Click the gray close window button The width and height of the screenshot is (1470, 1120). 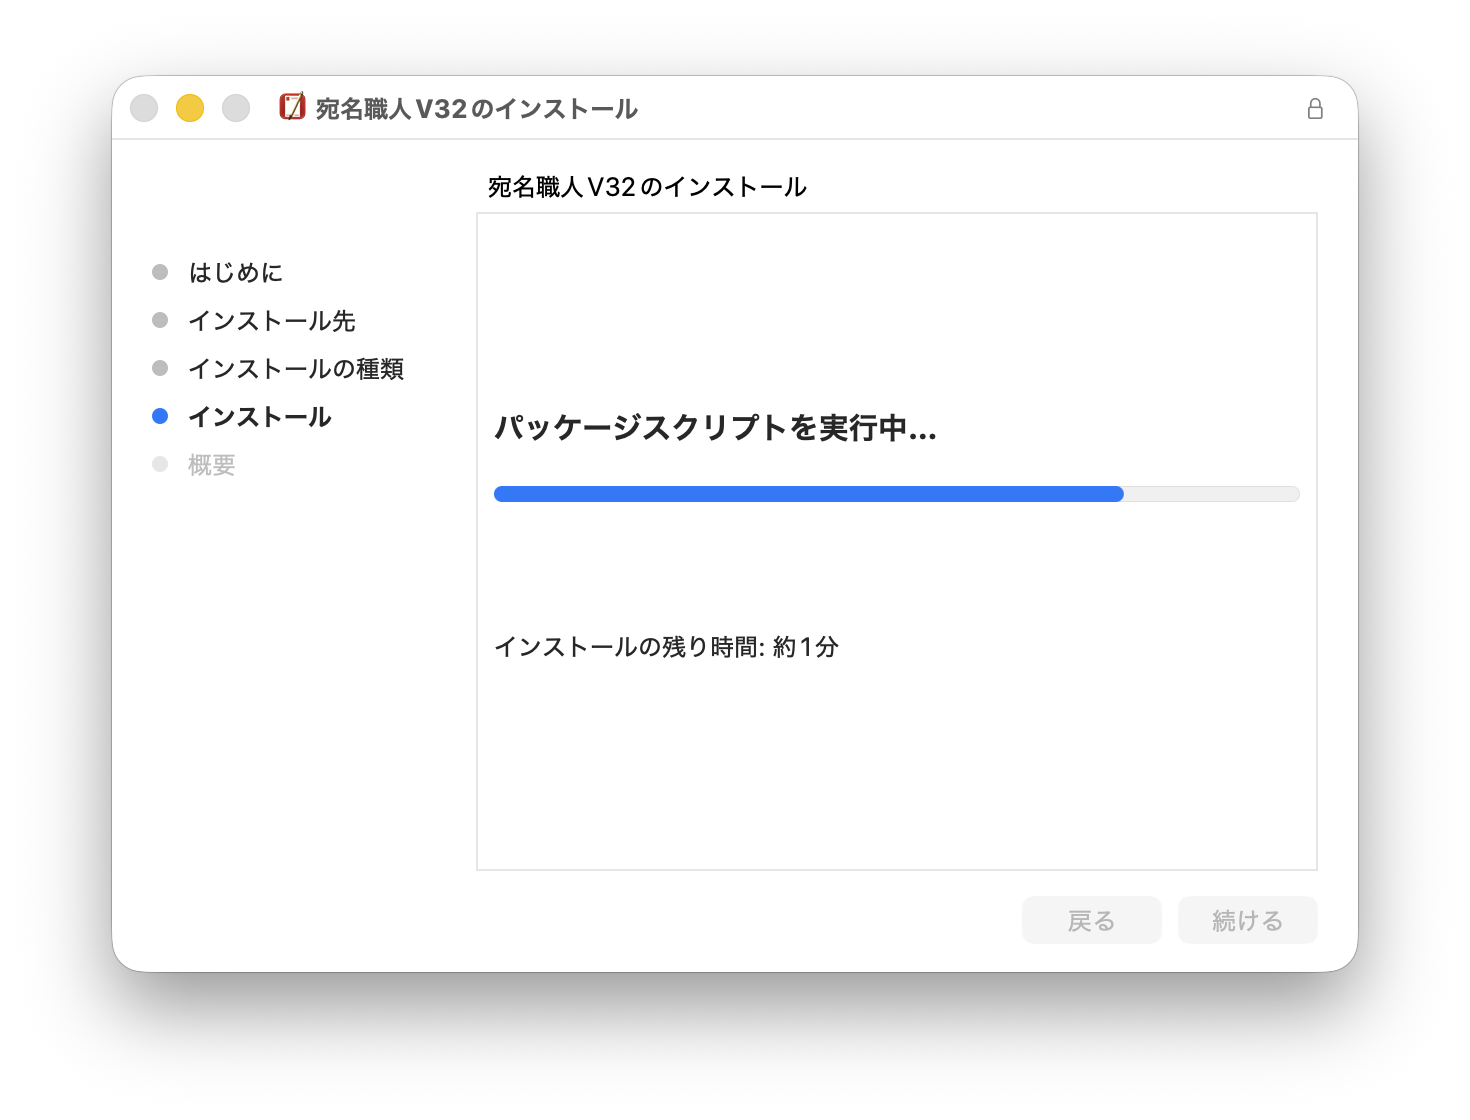point(144,108)
